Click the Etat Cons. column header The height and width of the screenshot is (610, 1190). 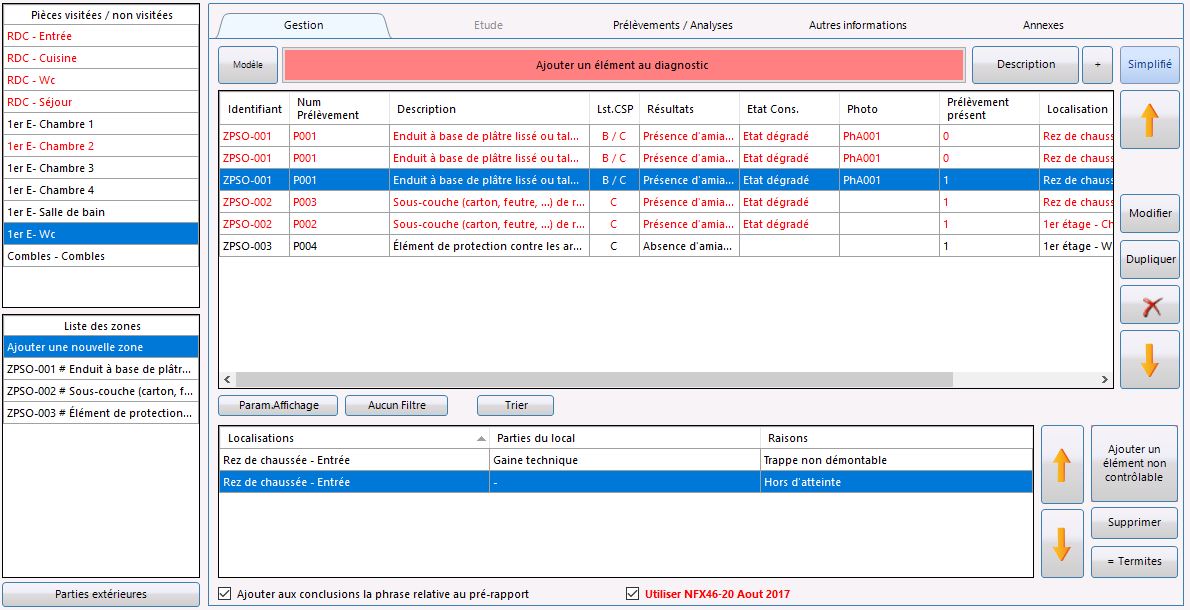pyautogui.click(x=789, y=108)
